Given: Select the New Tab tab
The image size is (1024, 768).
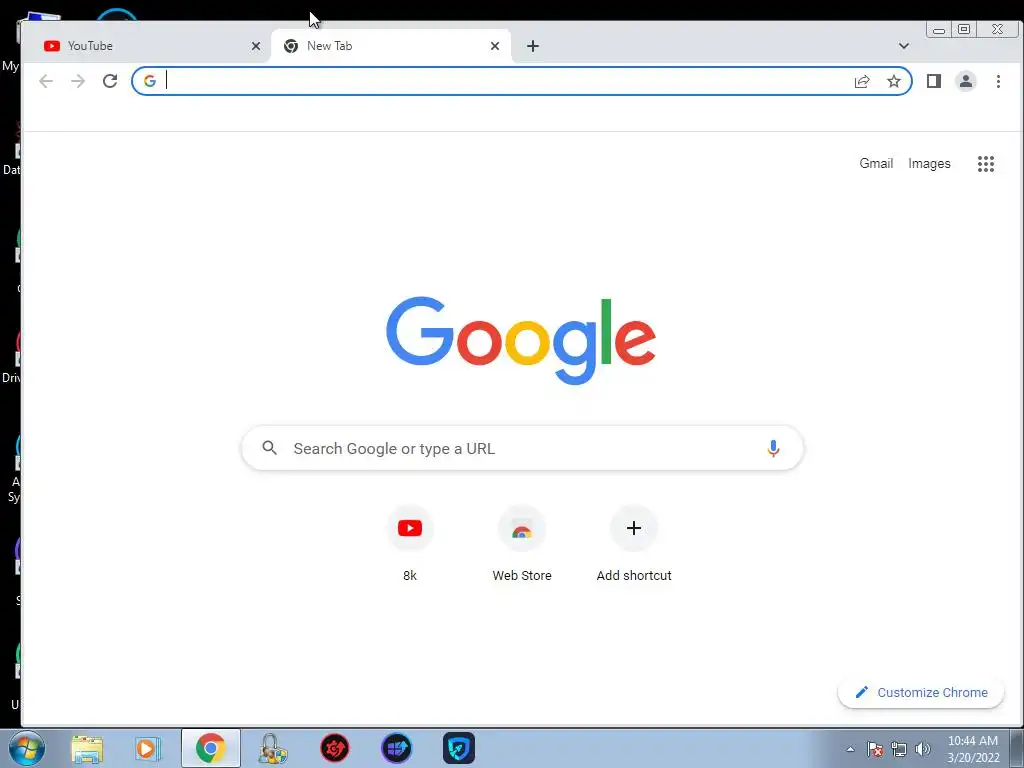Looking at the screenshot, I should click(x=391, y=46).
